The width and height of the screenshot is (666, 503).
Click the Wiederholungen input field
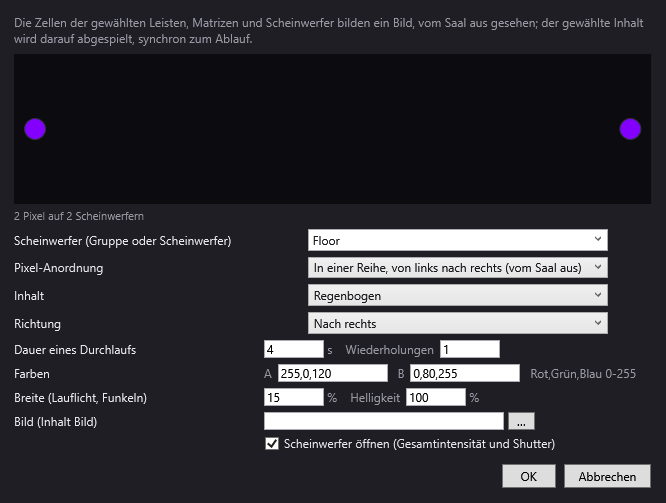tap(470, 350)
